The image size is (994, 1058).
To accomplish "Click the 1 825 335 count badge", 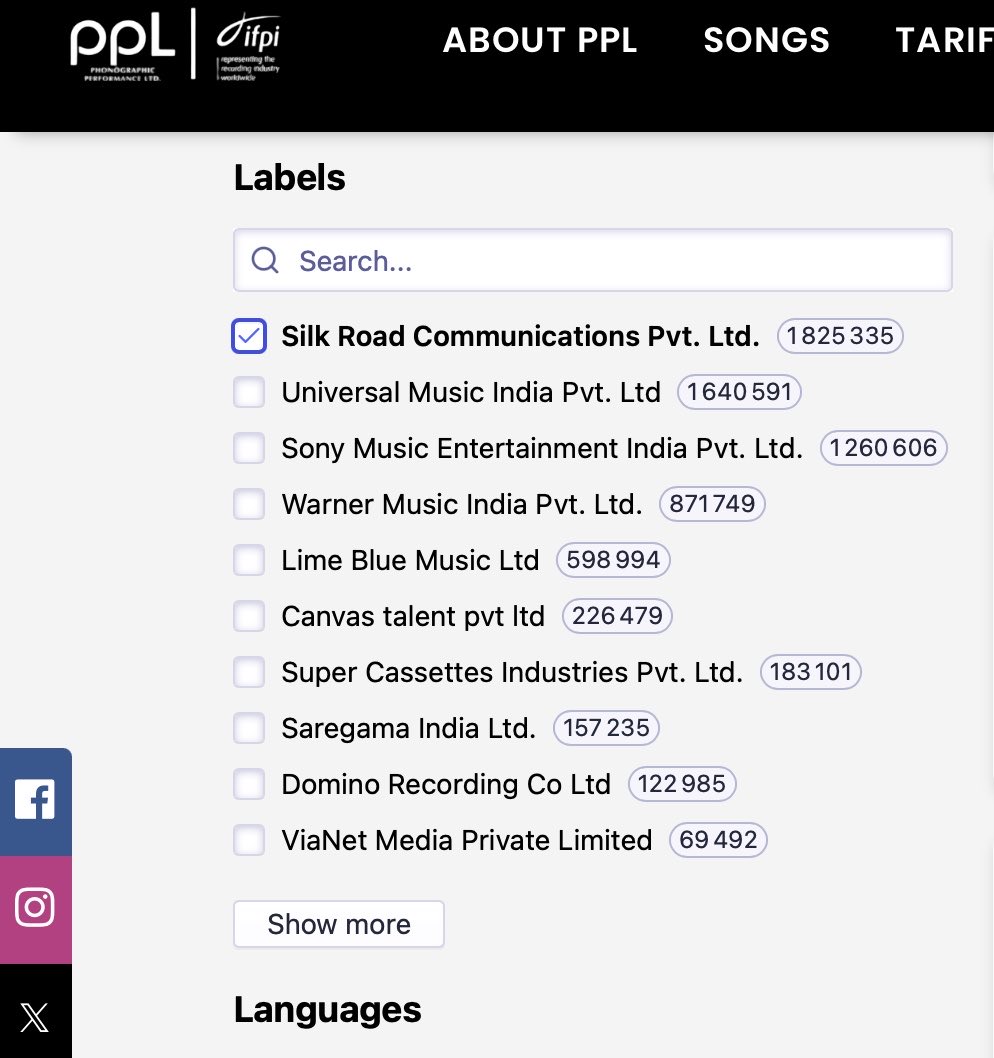I will [x=840, y=336].
